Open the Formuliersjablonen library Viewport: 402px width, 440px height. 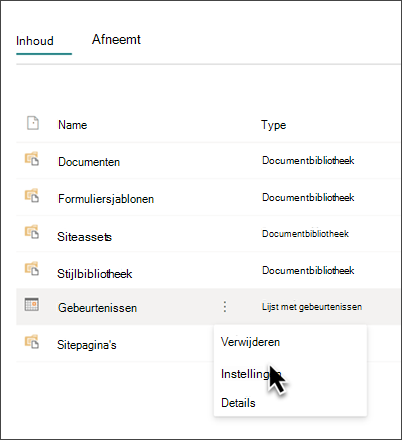point(106,199)
